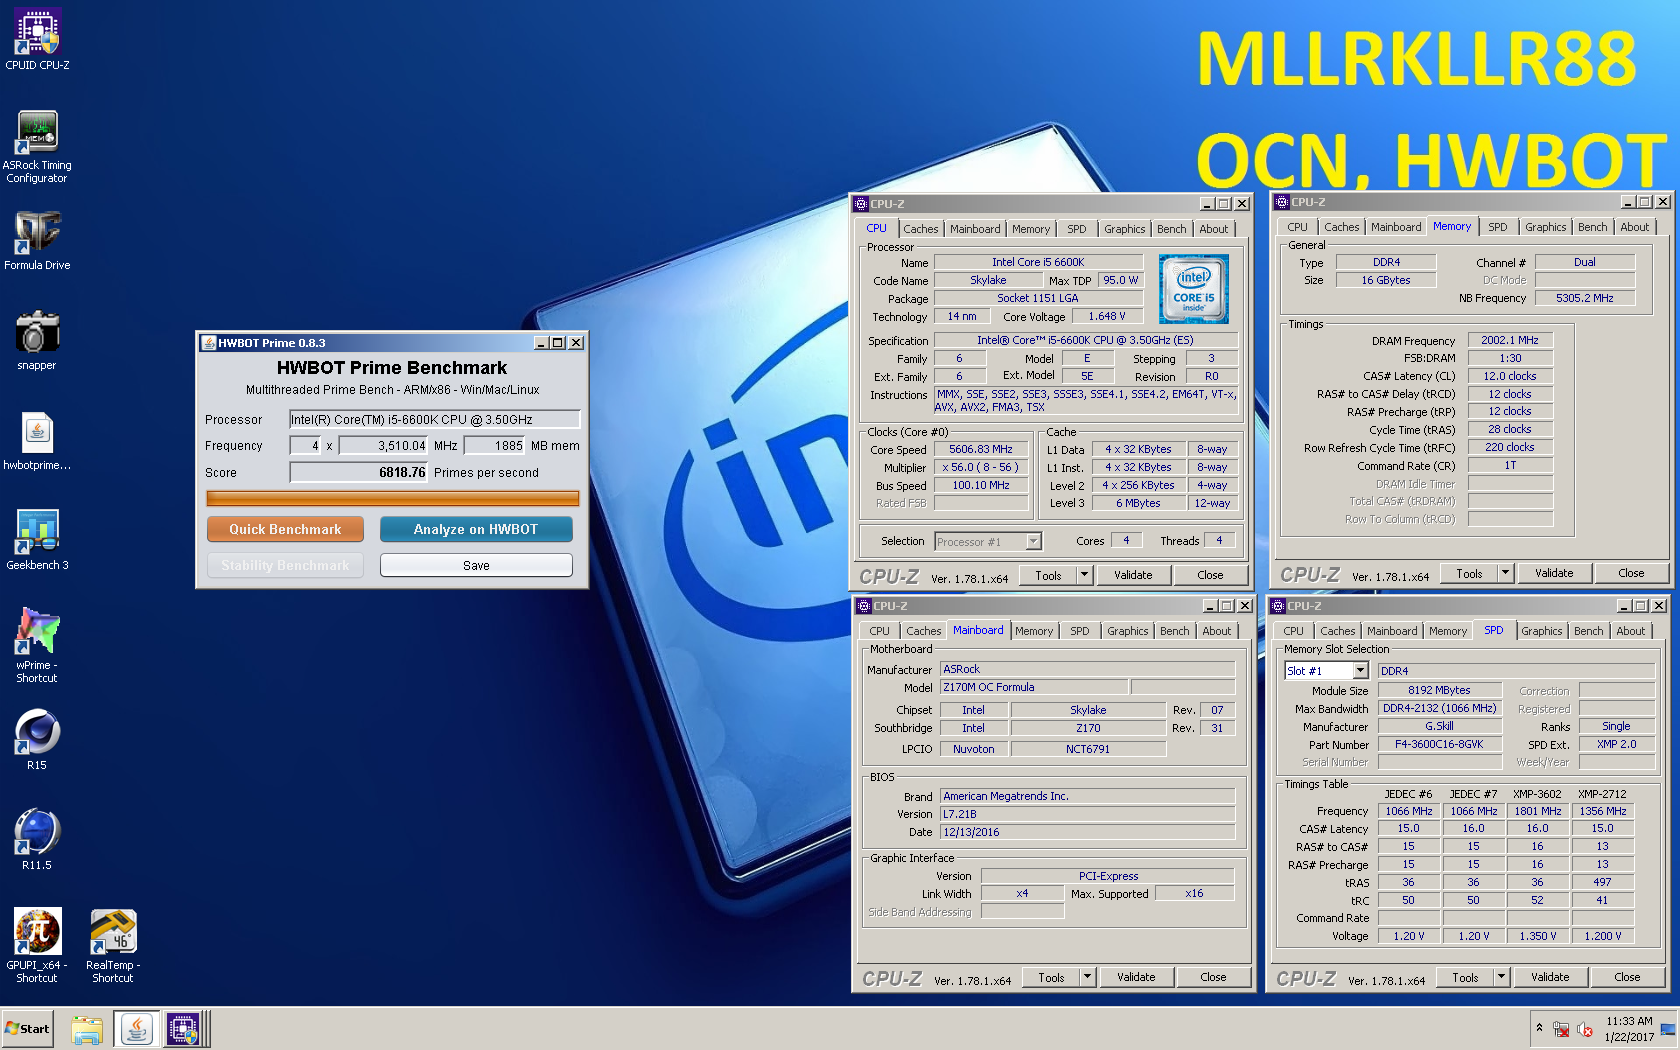Screen dimensions: 1680x1050
Task: Select the Java HWBOT Prime taskbar icon
Action: tap(137, 1029)
